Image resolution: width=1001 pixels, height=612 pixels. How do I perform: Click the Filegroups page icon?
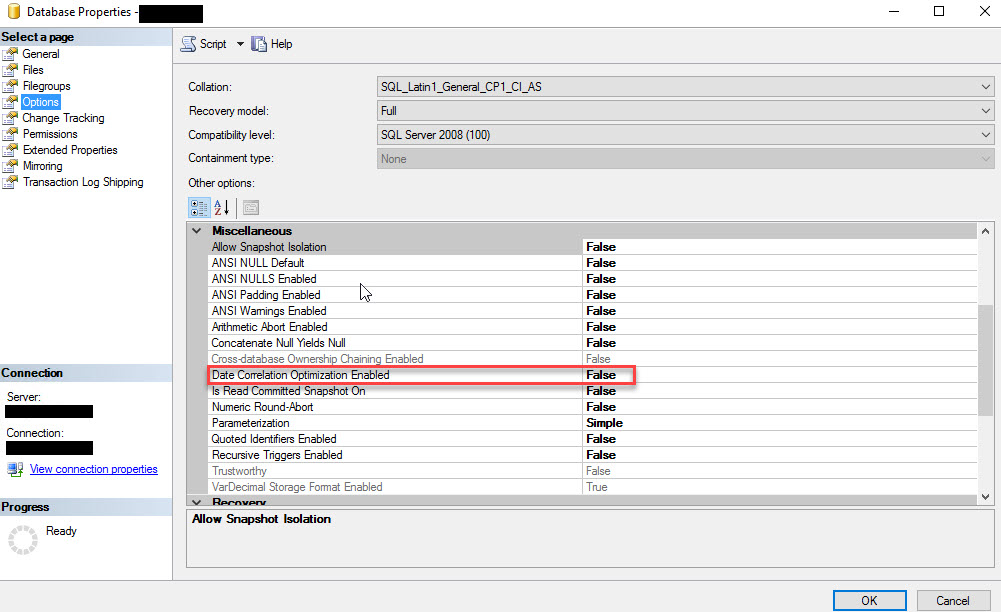point(11,86)
